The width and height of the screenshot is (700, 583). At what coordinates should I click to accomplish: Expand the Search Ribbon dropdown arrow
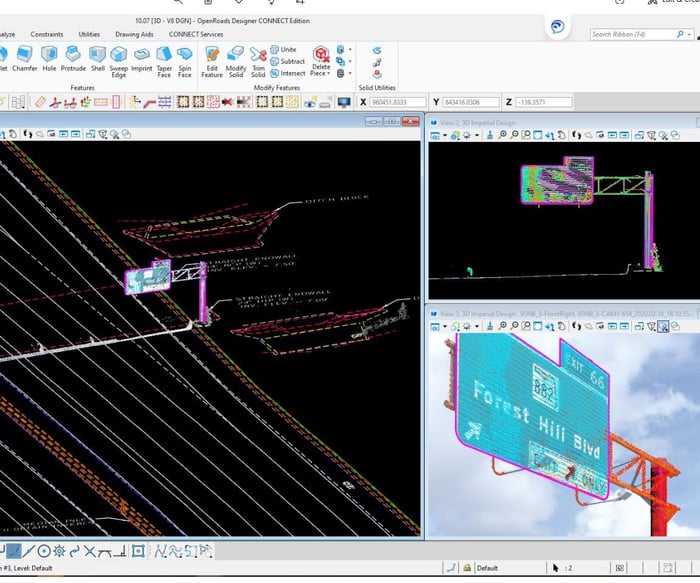[690, 34]
